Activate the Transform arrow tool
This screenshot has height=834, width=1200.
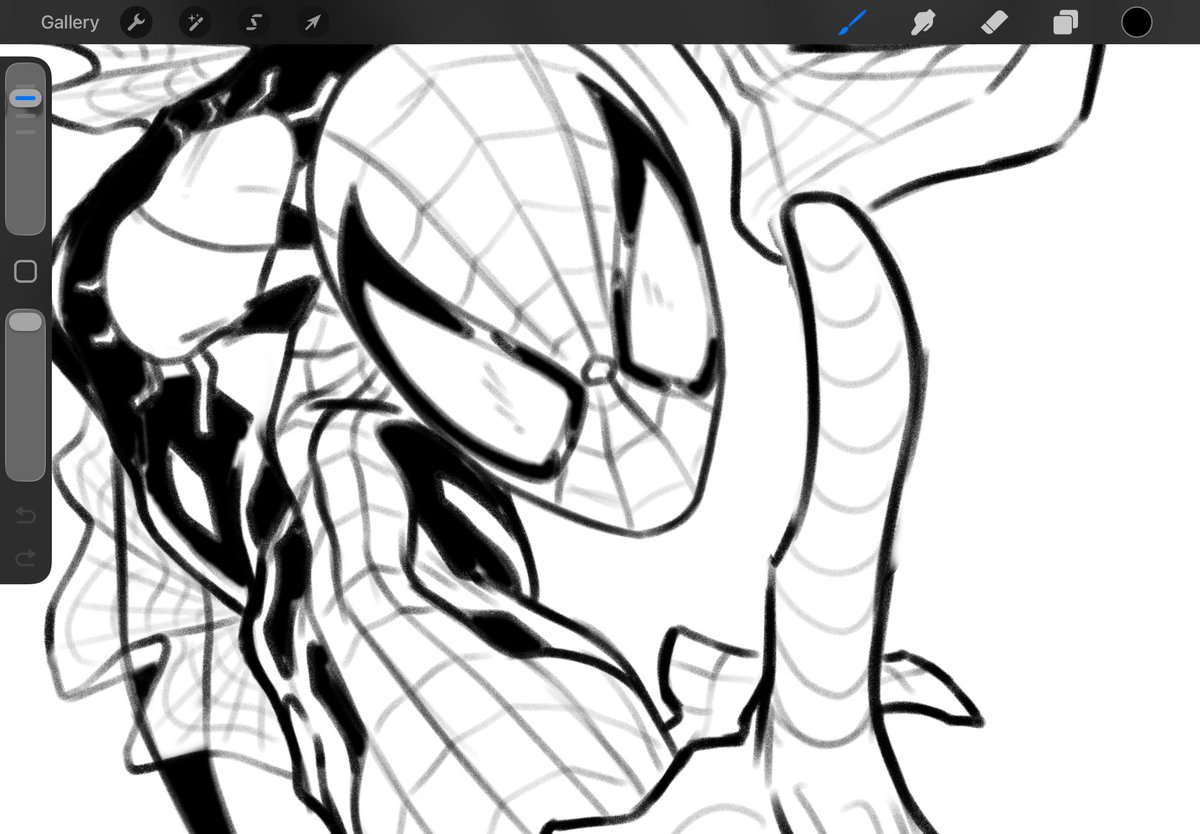point(313,22)
